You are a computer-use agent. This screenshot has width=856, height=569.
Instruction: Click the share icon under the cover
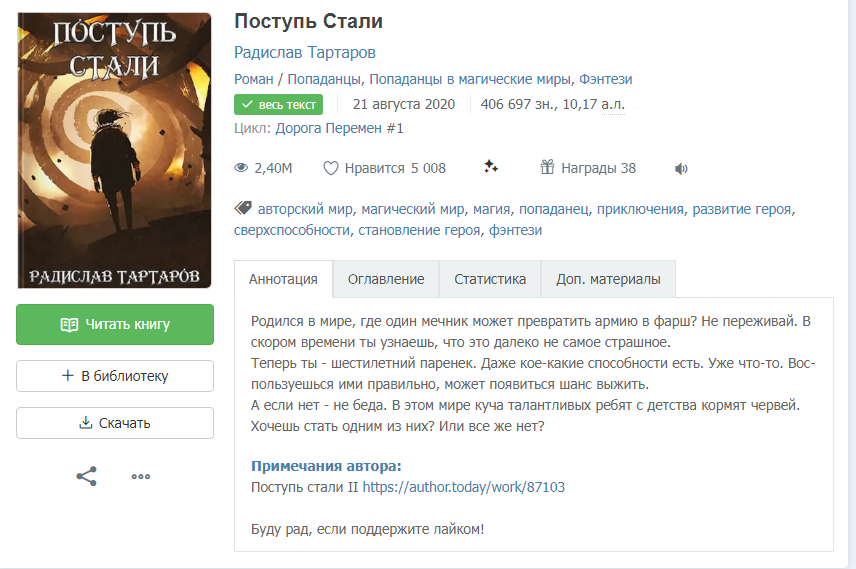coord(86,476)
